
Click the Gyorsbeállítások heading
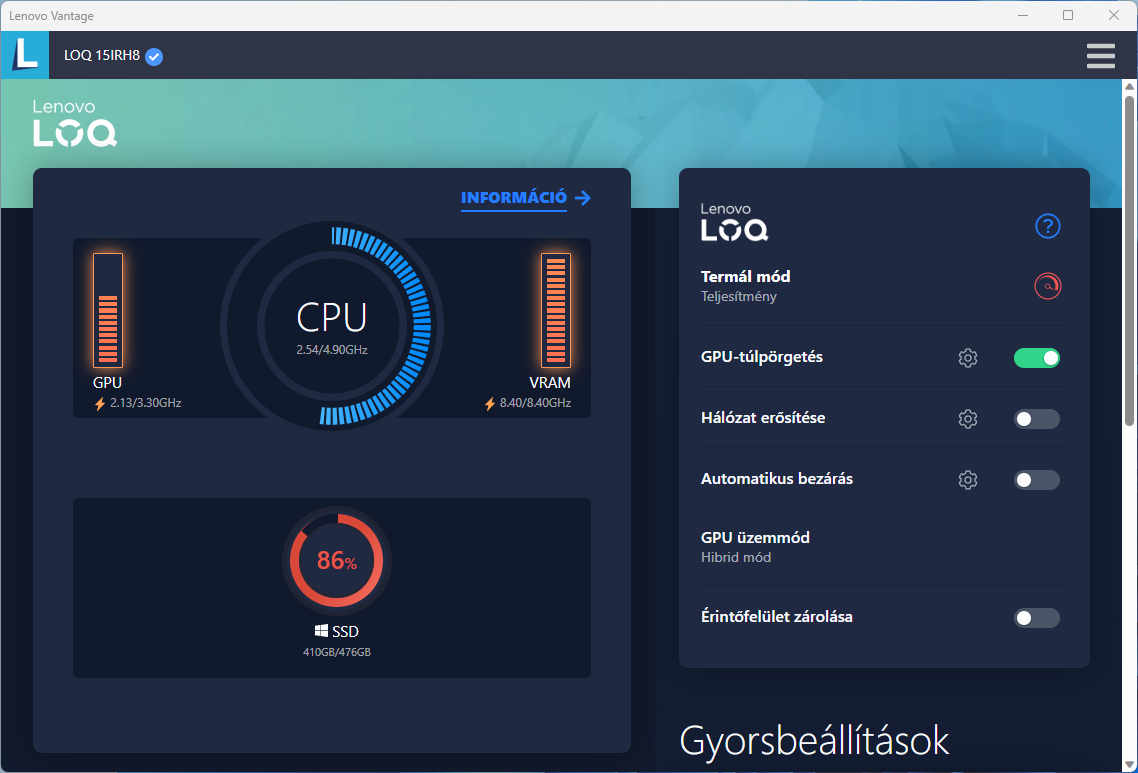click(x=814, y=741)
